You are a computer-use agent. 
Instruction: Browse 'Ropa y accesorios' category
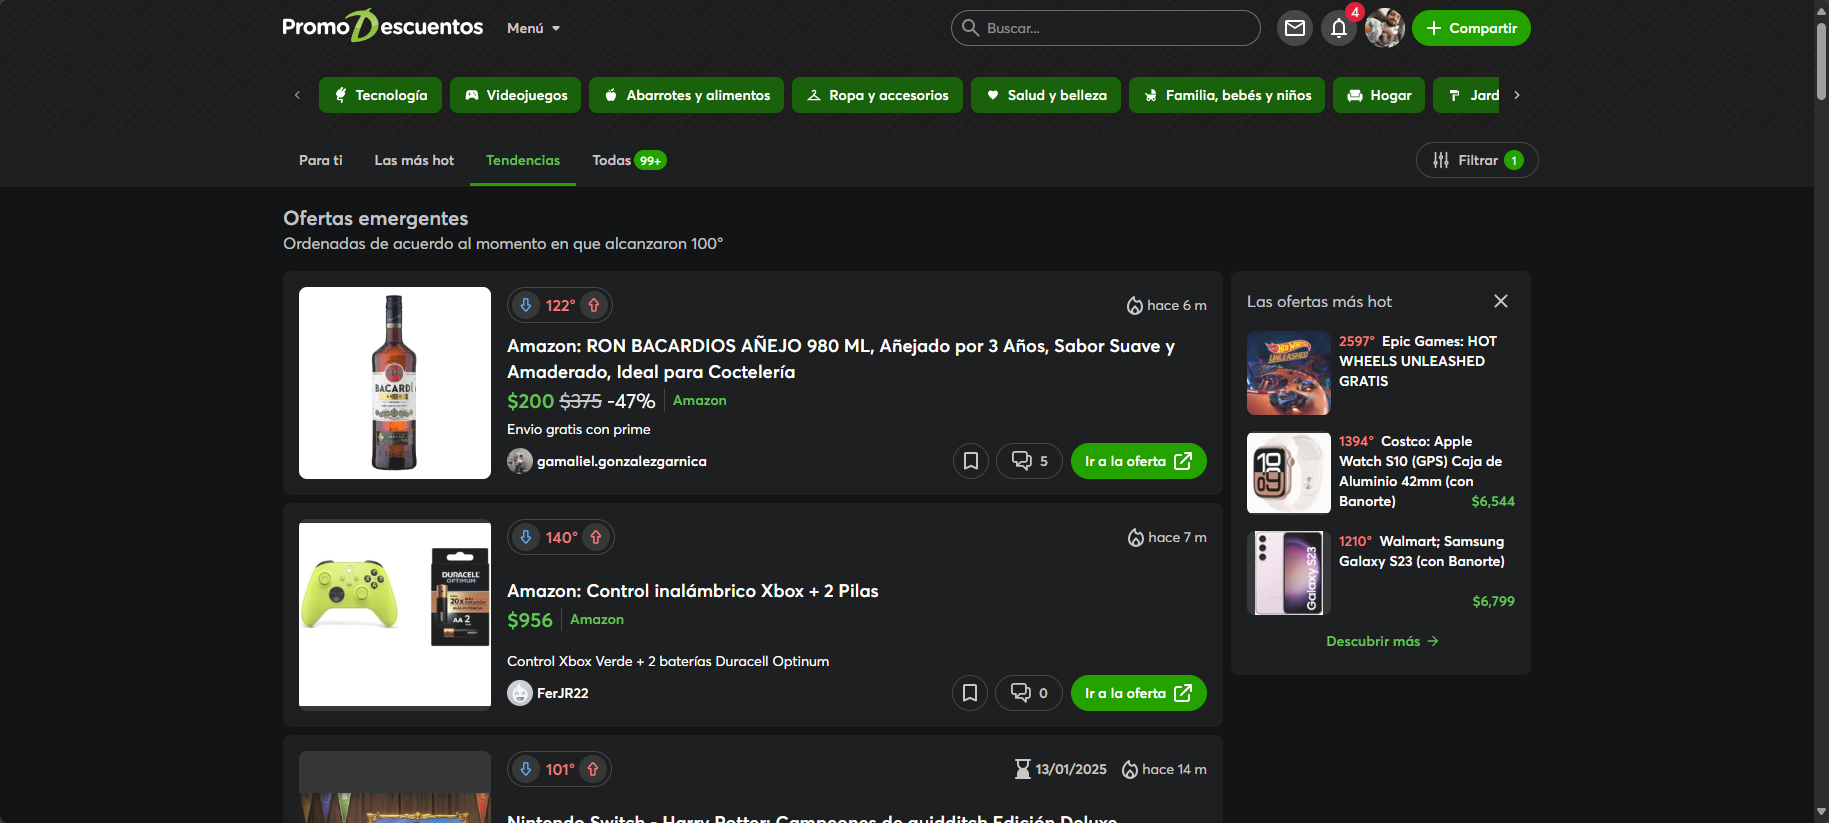[x=877, y=95]
